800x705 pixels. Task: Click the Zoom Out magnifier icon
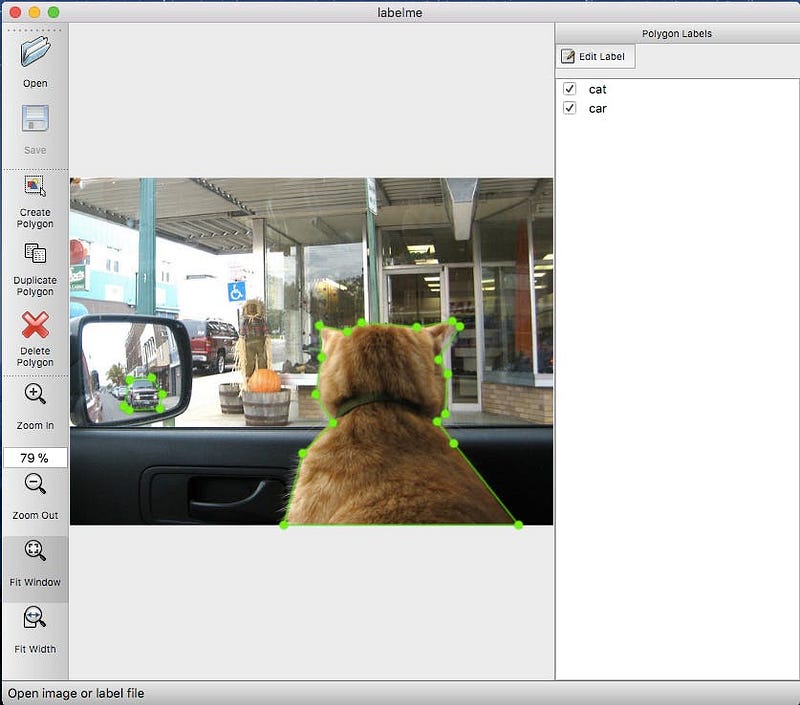35,484
